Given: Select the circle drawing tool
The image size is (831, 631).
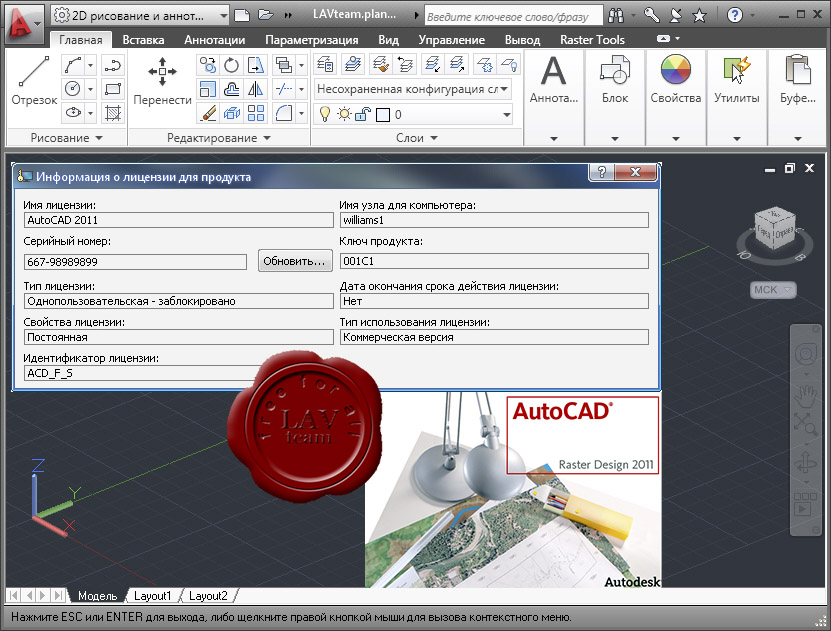Looking at the screenshot, I should point(73,88).
